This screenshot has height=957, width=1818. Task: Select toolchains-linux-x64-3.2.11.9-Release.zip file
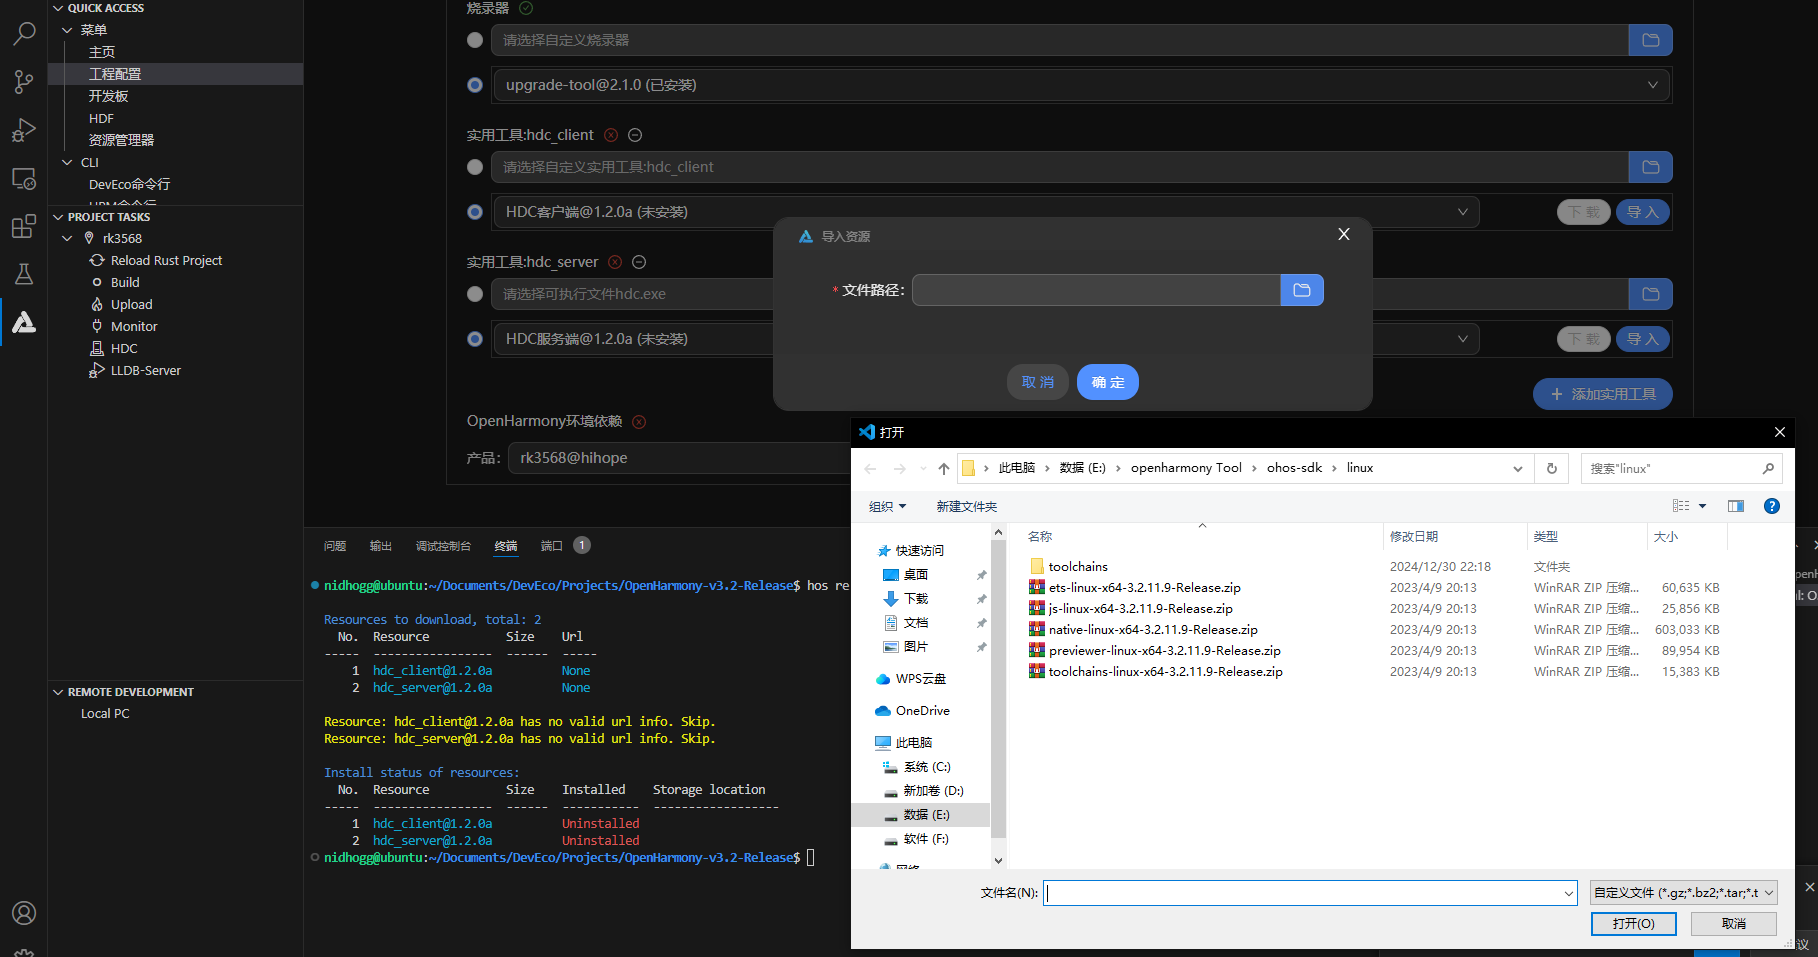click(x=1165, y=672)
